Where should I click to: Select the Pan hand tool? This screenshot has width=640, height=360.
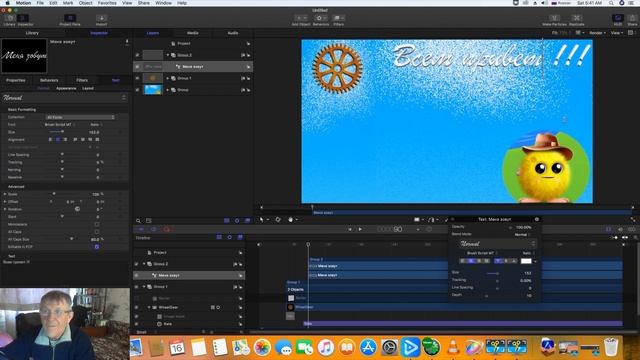point(291,220)
